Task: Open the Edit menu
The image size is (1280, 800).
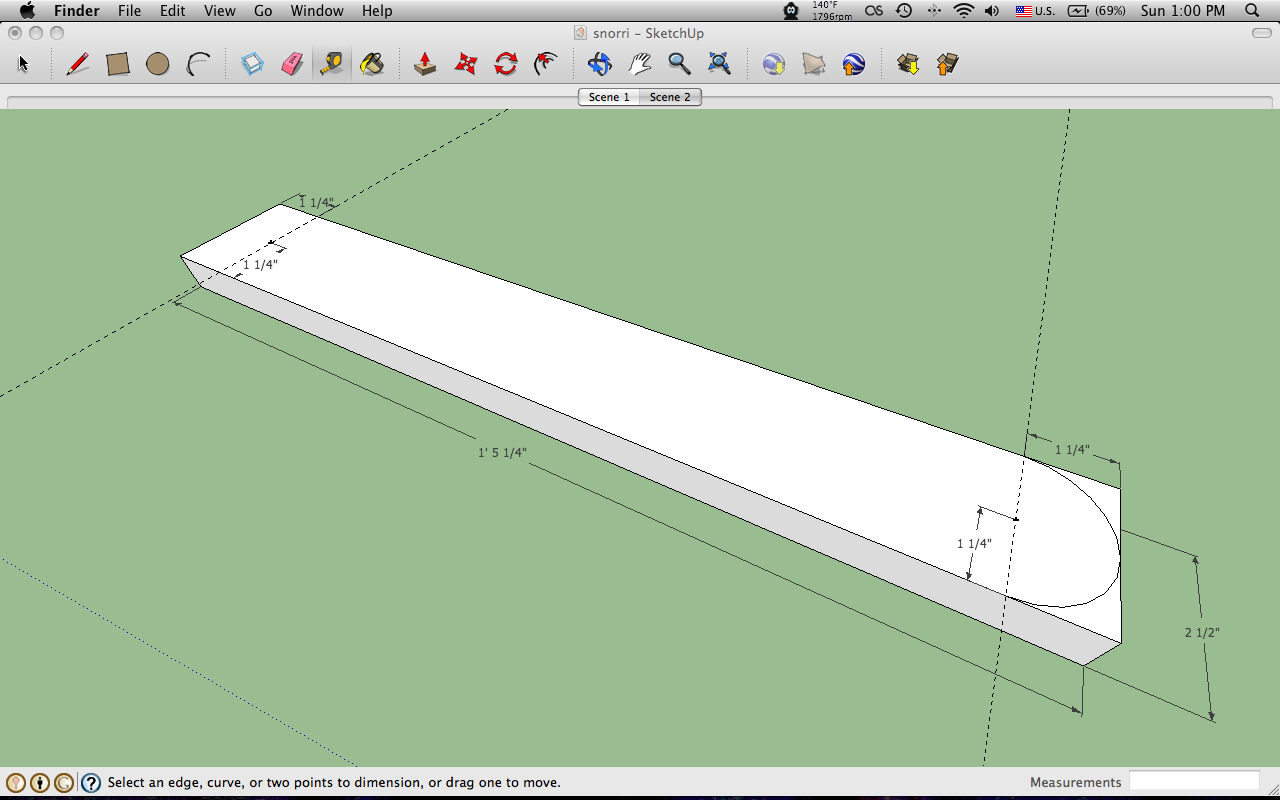Action: point(173,11)
